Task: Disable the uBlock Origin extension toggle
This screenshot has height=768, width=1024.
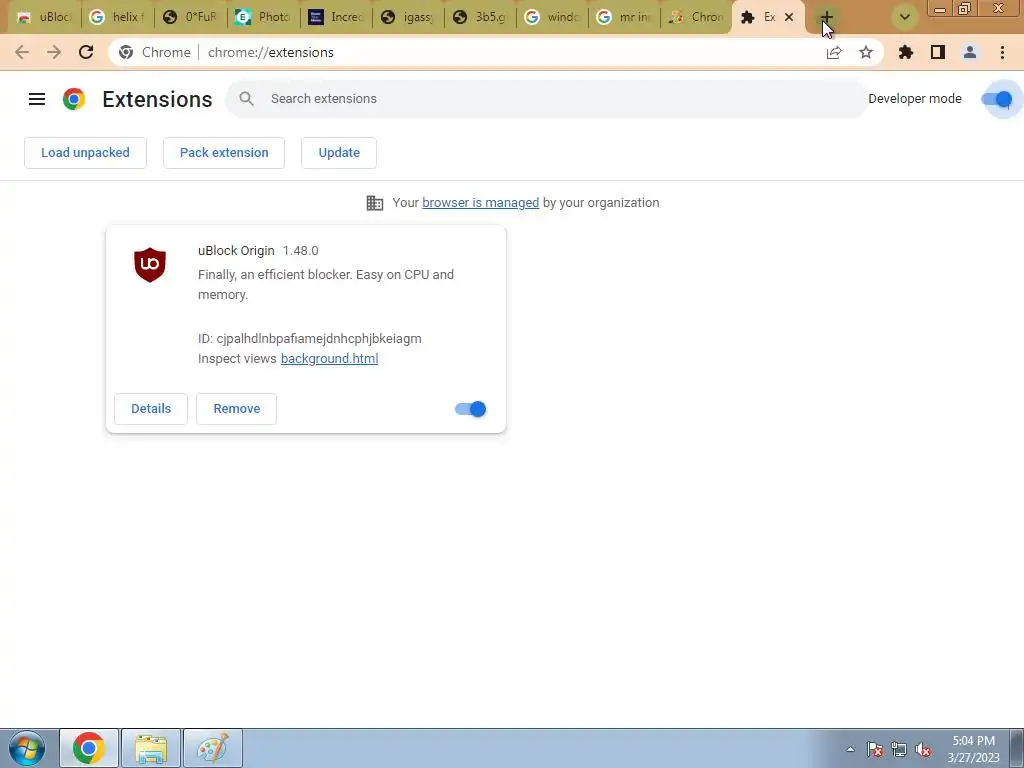Action: [x=470, y=409]
